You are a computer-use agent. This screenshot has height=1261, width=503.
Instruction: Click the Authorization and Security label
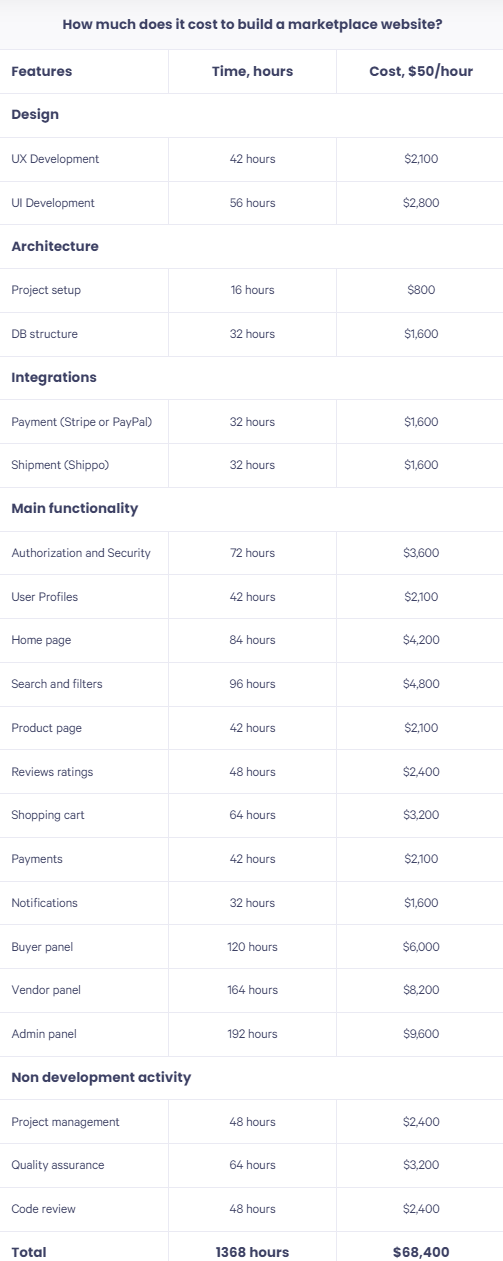coord(81,553)
